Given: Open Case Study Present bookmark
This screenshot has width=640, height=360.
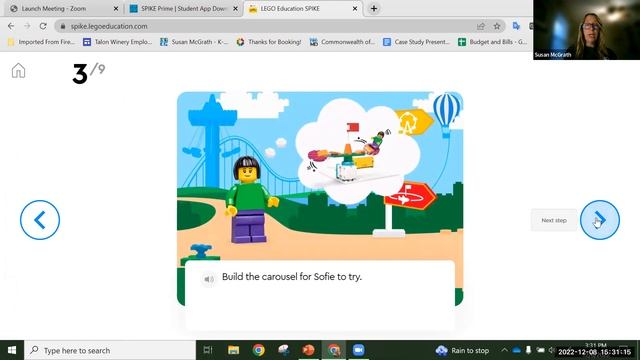Looking at the screenshot, I should click(x=416, y=42).
